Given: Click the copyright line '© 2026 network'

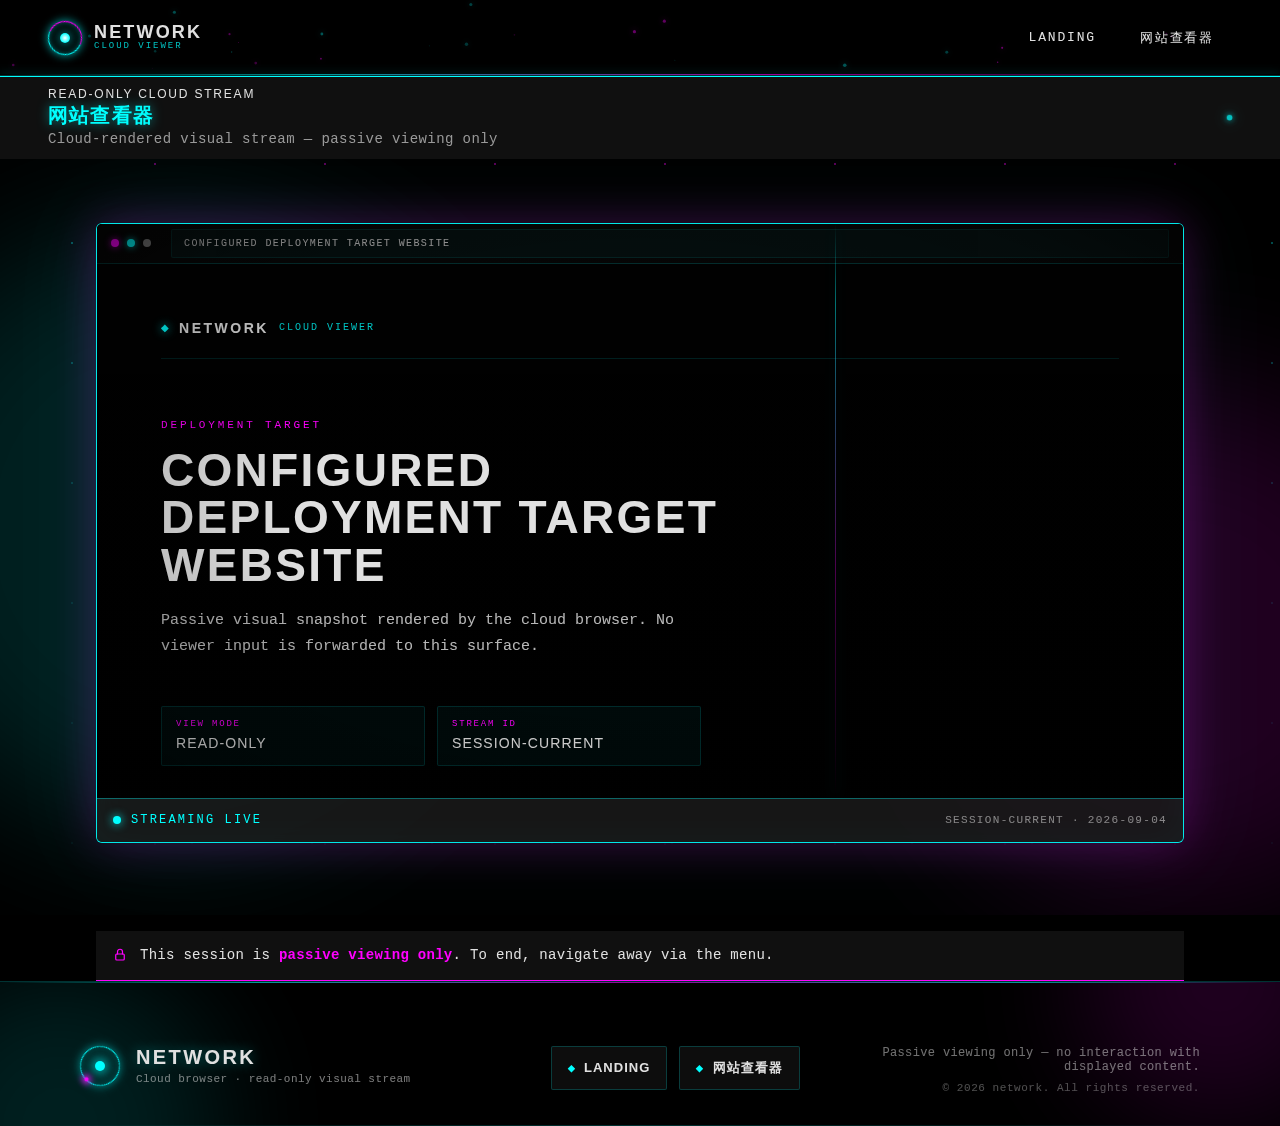Looking at the screenshot, I should (1071, 1088).
